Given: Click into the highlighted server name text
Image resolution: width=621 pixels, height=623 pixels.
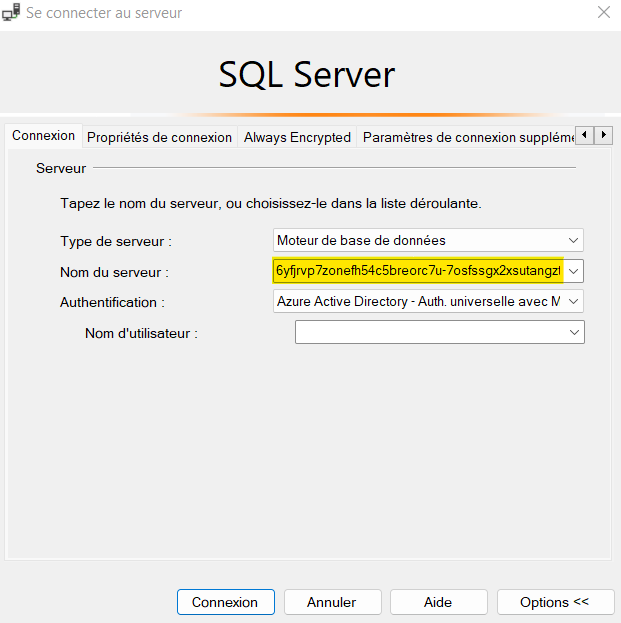Looking at the screenshot, I should pyautogui.click(x=418, y=271).
